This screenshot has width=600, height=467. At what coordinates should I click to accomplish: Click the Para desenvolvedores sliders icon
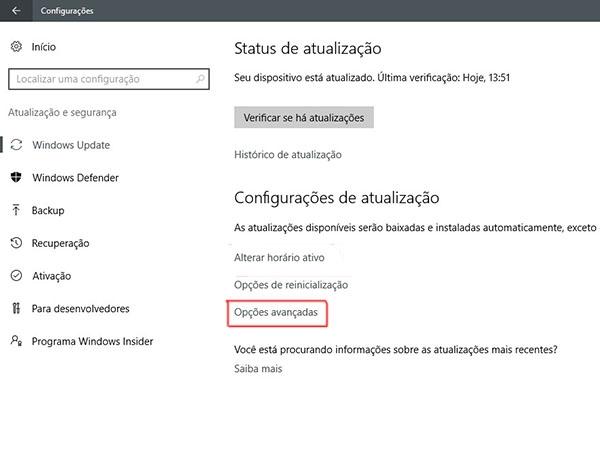point(16,309)
